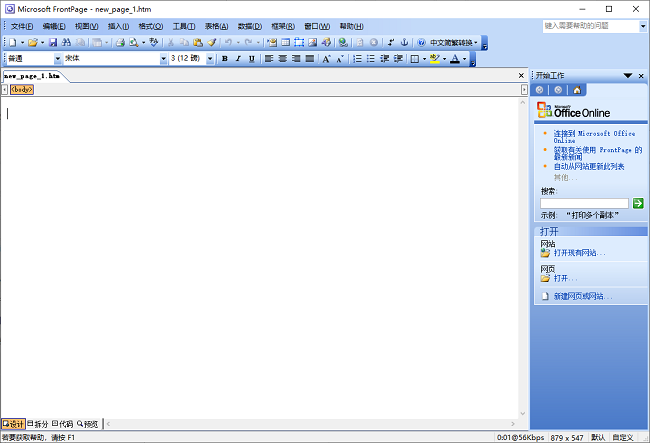Click the Print icon in toolbar
This screenshot has width=650, height=443.
pyautogui.click(x=120, y=43)
